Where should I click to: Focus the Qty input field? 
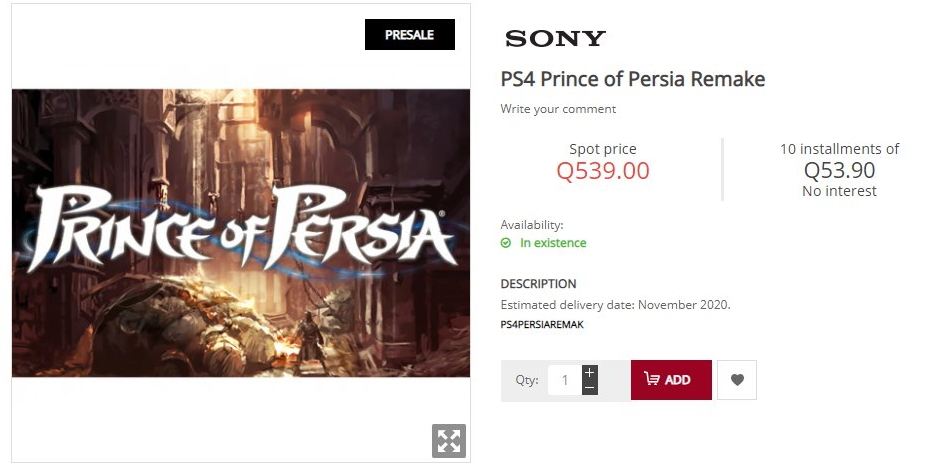[565, 380]
